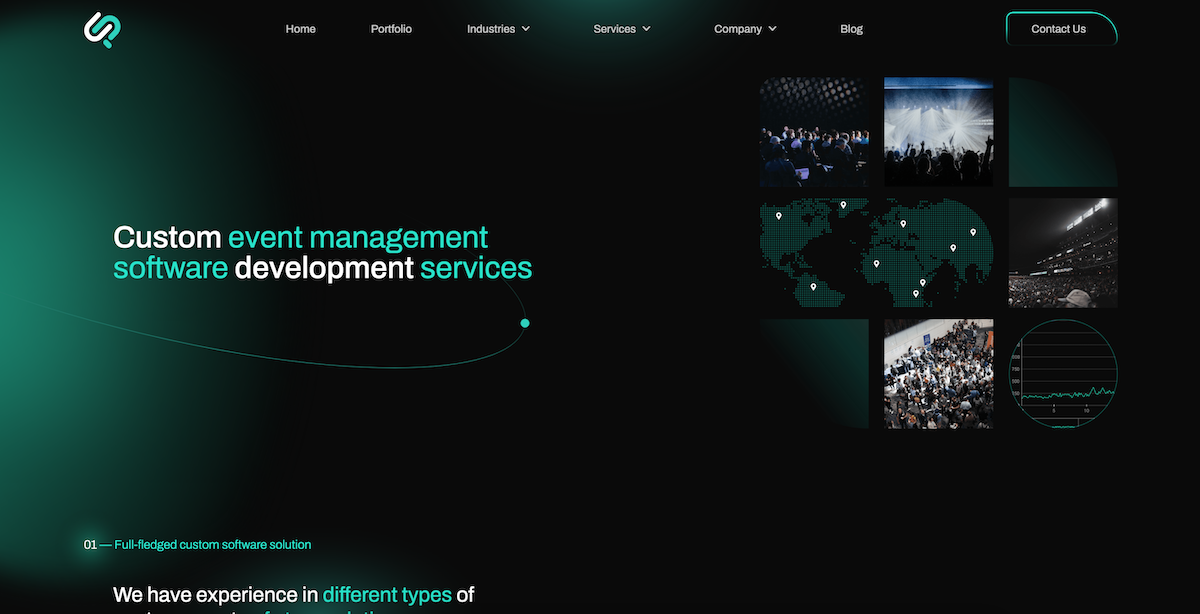Click the 'Full-fledged custom software solution' label
This screenshot has width=1200, height=614.
pyautogui.click(x=213, y=545)
